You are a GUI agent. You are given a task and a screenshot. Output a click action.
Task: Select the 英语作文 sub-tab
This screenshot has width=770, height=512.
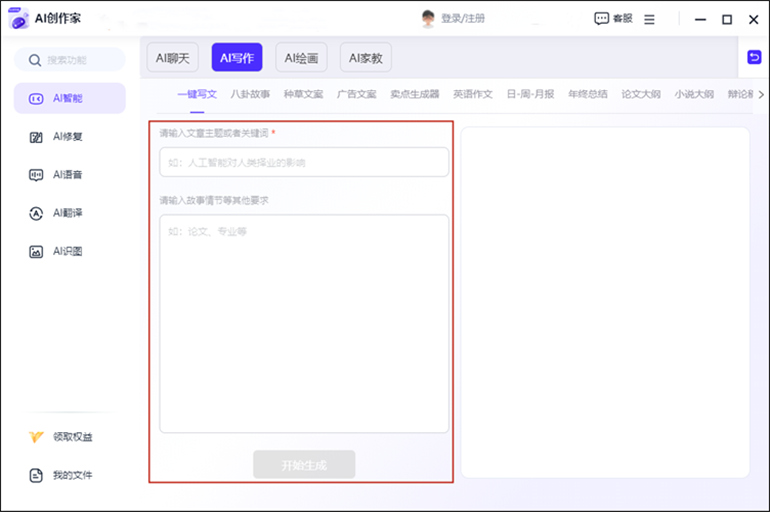coord(472,94)
